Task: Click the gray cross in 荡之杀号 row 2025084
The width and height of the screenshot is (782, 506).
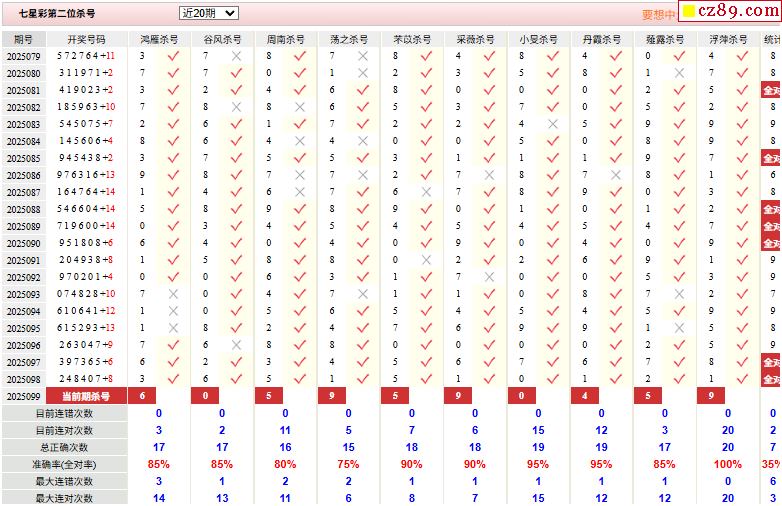Action: 363,141
